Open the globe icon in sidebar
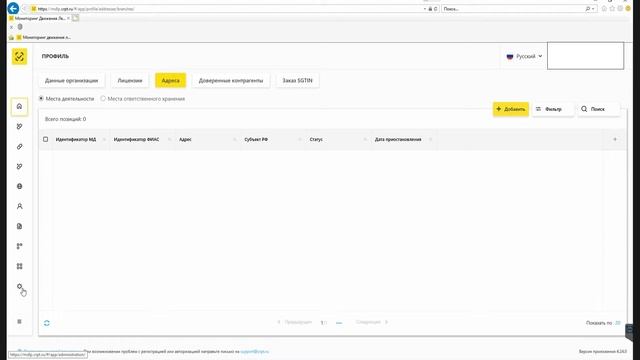Screen dimensions: 640x360 point(19,186)
